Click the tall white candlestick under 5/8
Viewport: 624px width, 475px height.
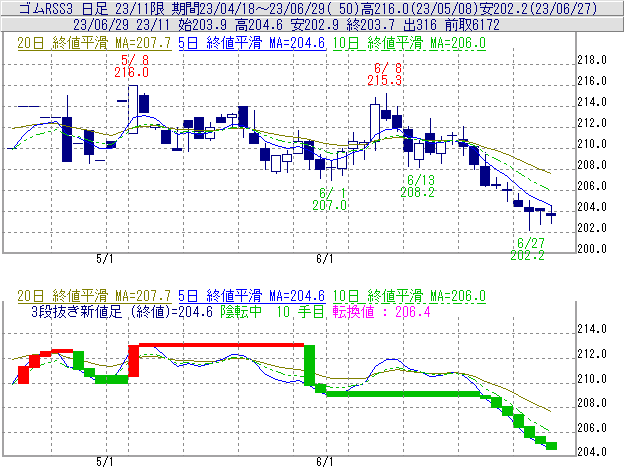[x=133, y=109]
